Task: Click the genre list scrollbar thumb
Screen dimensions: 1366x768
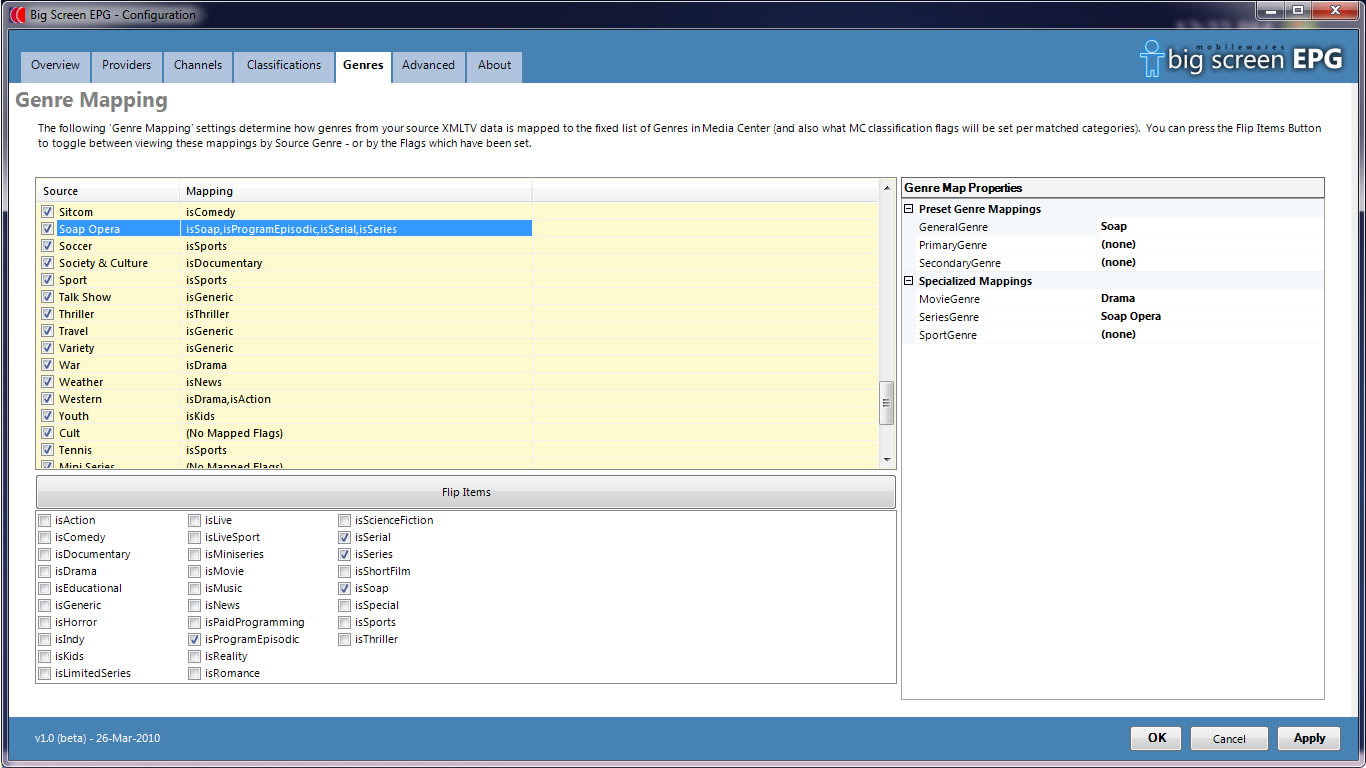Action: [x=886, y=403]
